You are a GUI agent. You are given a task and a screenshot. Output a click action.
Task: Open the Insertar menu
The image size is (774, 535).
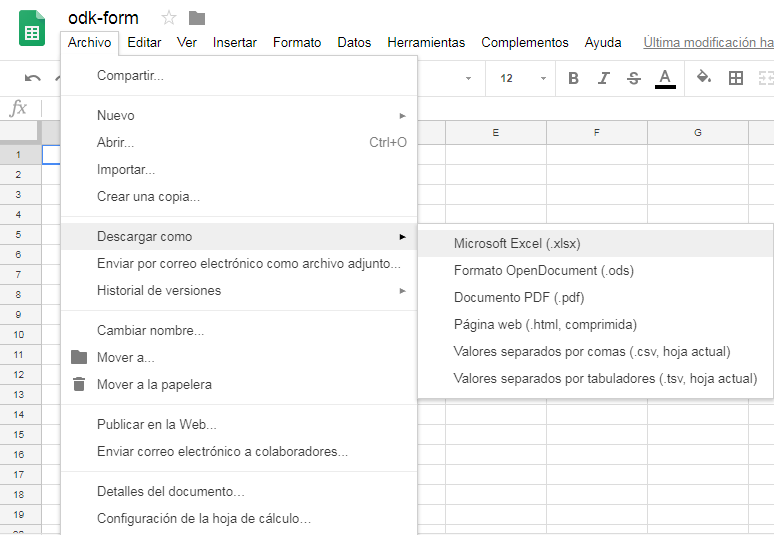(234, 42)
